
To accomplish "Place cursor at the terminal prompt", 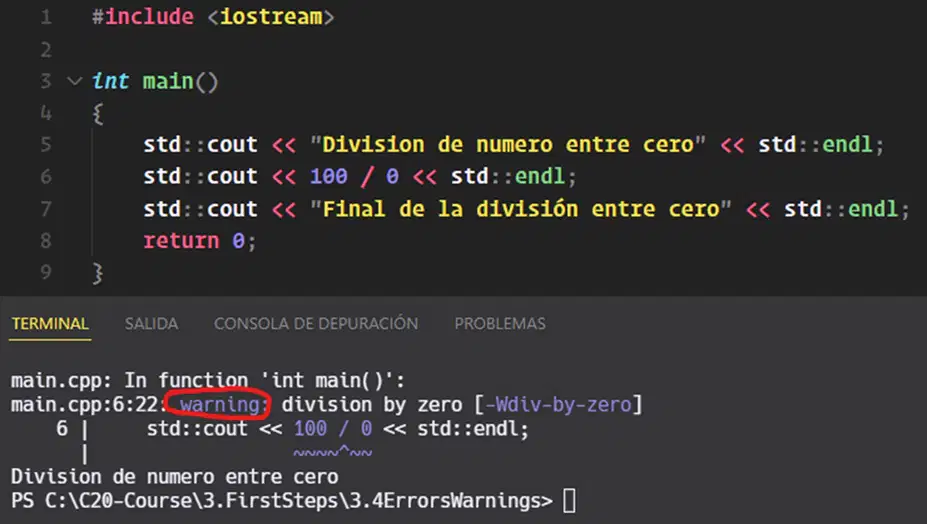I will click(569, 501).
